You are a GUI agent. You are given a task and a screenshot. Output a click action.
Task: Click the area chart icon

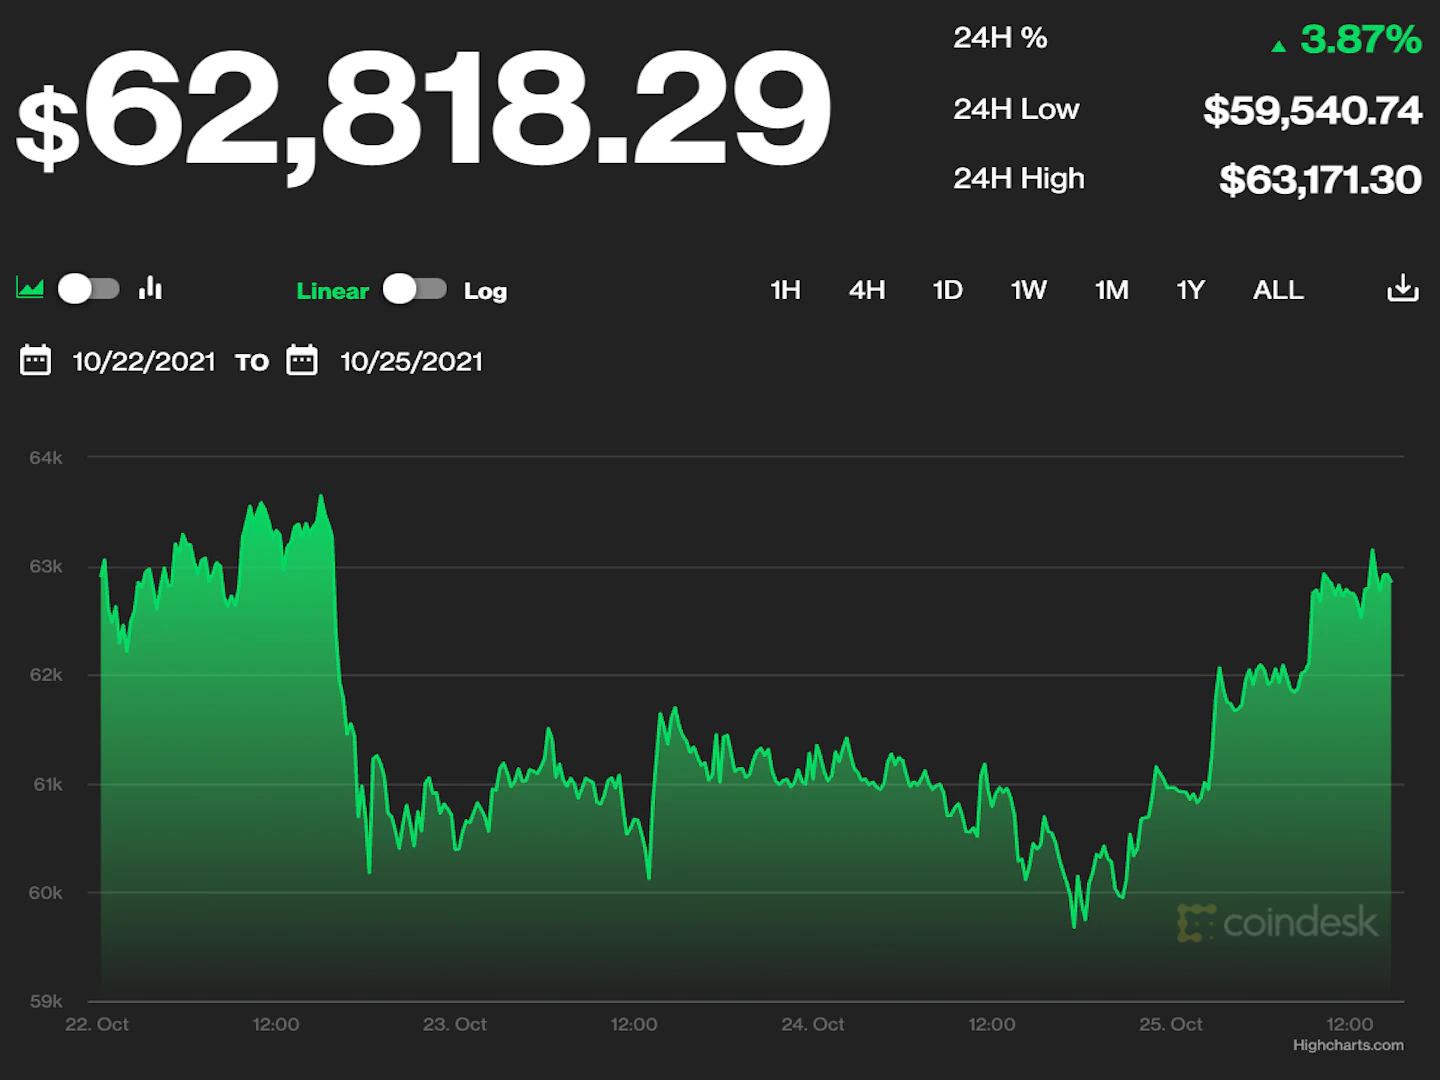30,289
